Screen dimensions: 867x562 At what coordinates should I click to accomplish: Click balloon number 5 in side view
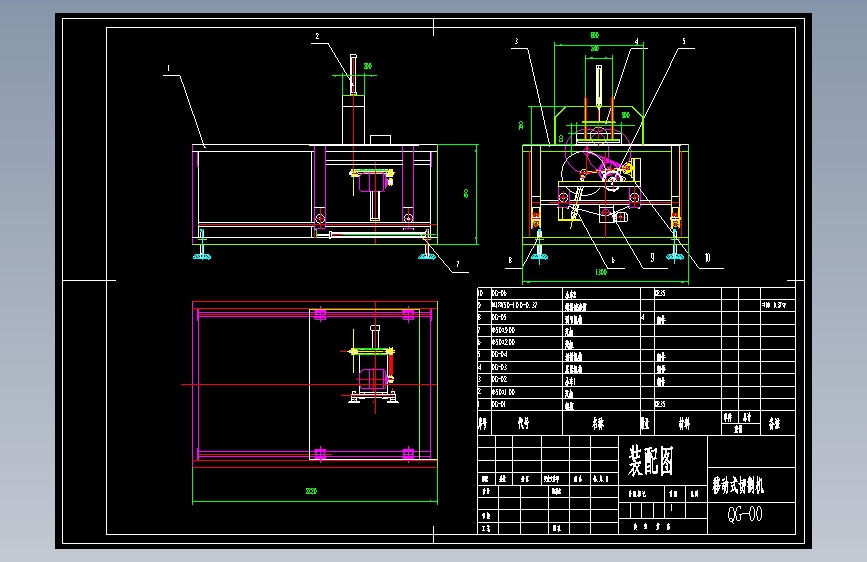tap(683, 41)
